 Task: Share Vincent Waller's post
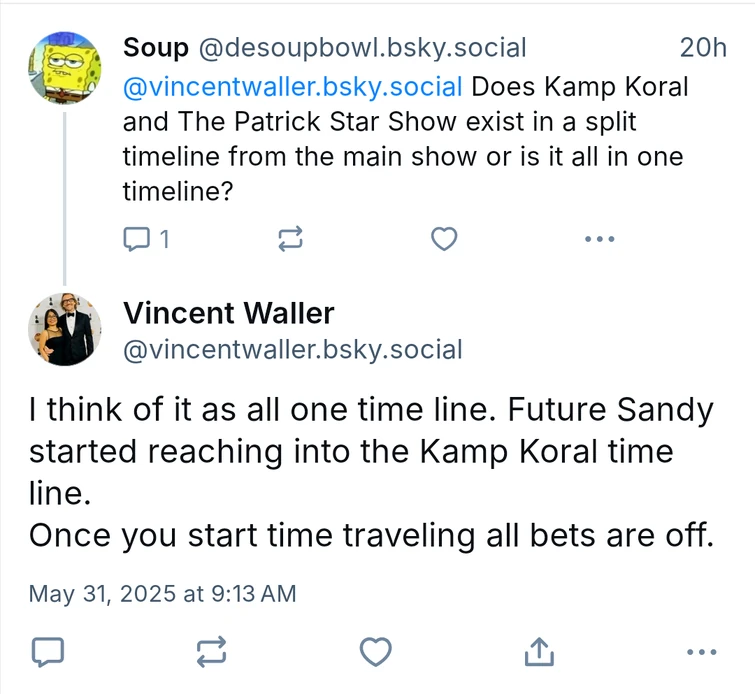click(x=539, y=652)
